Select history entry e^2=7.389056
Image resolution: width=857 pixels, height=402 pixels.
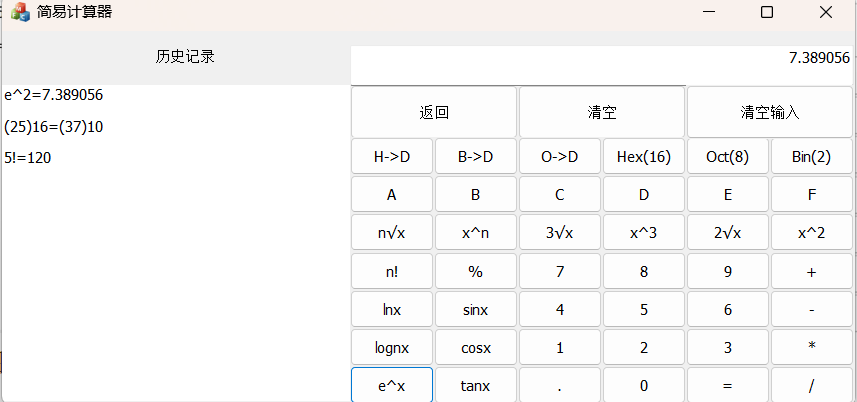[54, 95]
